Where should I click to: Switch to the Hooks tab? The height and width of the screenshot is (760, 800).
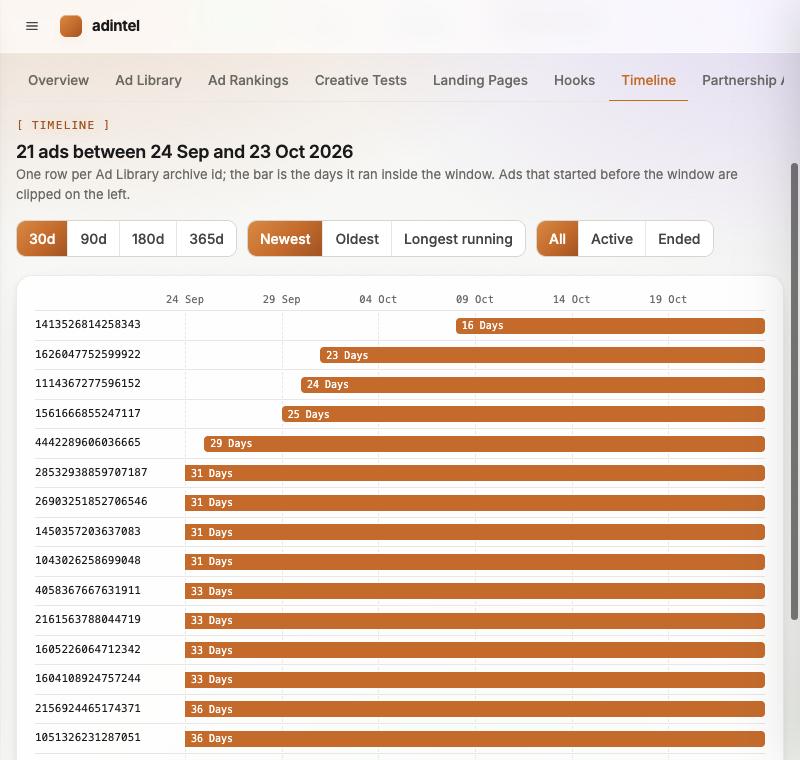click(x=574, y=81)
